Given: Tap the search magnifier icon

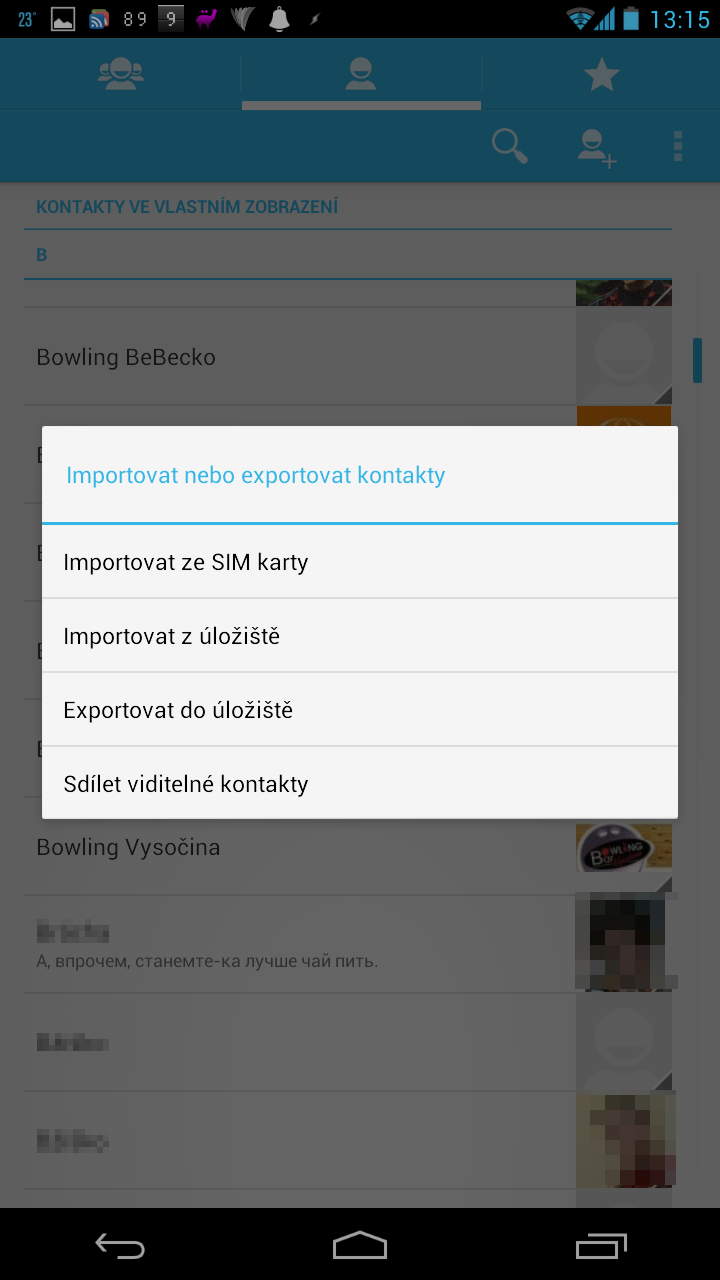Looking at the screenshot, I should point(510,146).
